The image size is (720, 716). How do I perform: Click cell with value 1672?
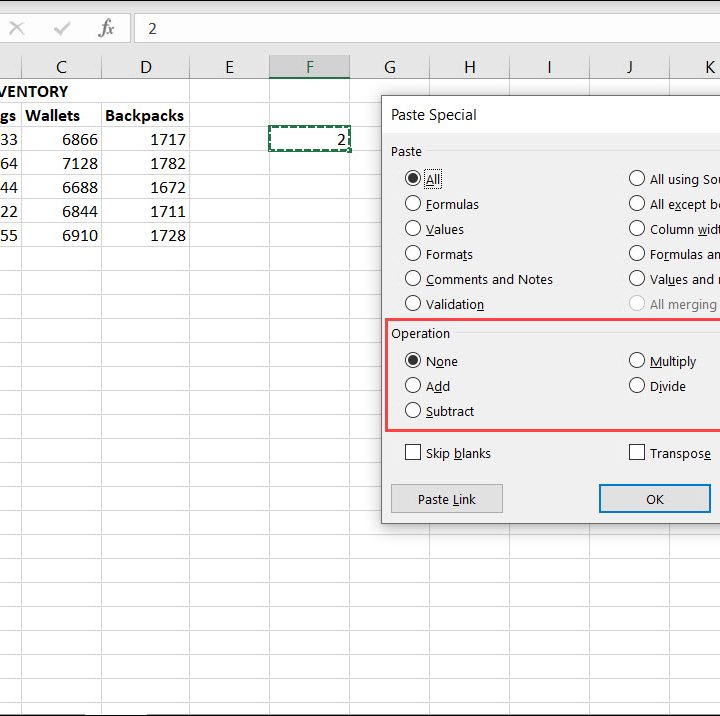(145, 187)
